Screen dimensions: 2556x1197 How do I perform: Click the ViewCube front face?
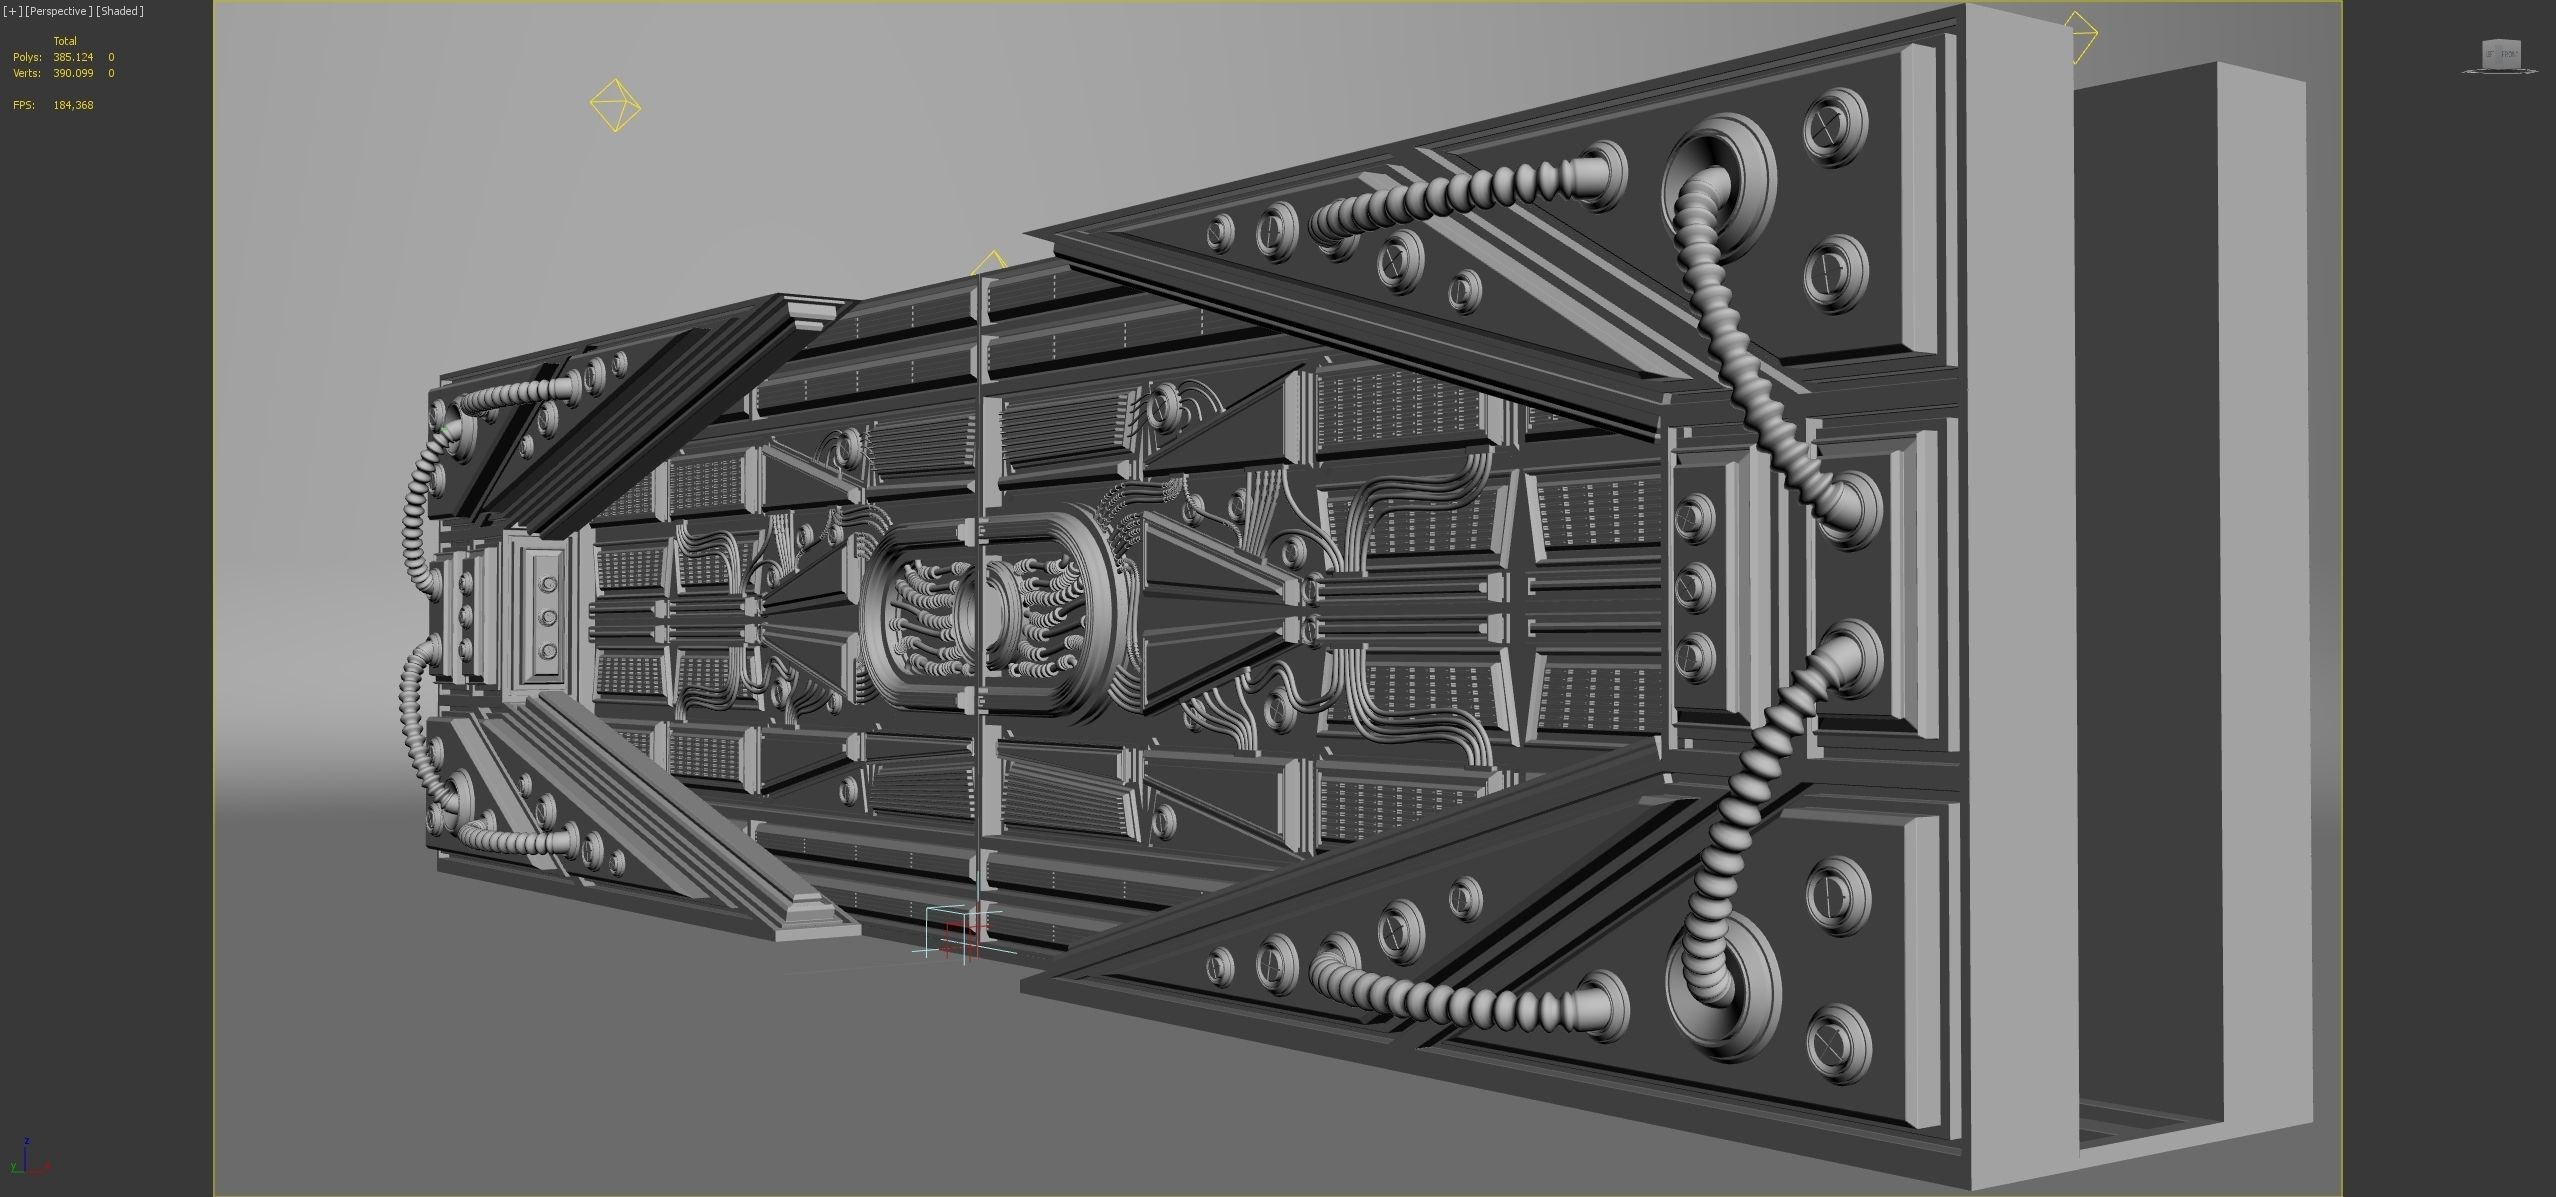[x=2508, y=53]
